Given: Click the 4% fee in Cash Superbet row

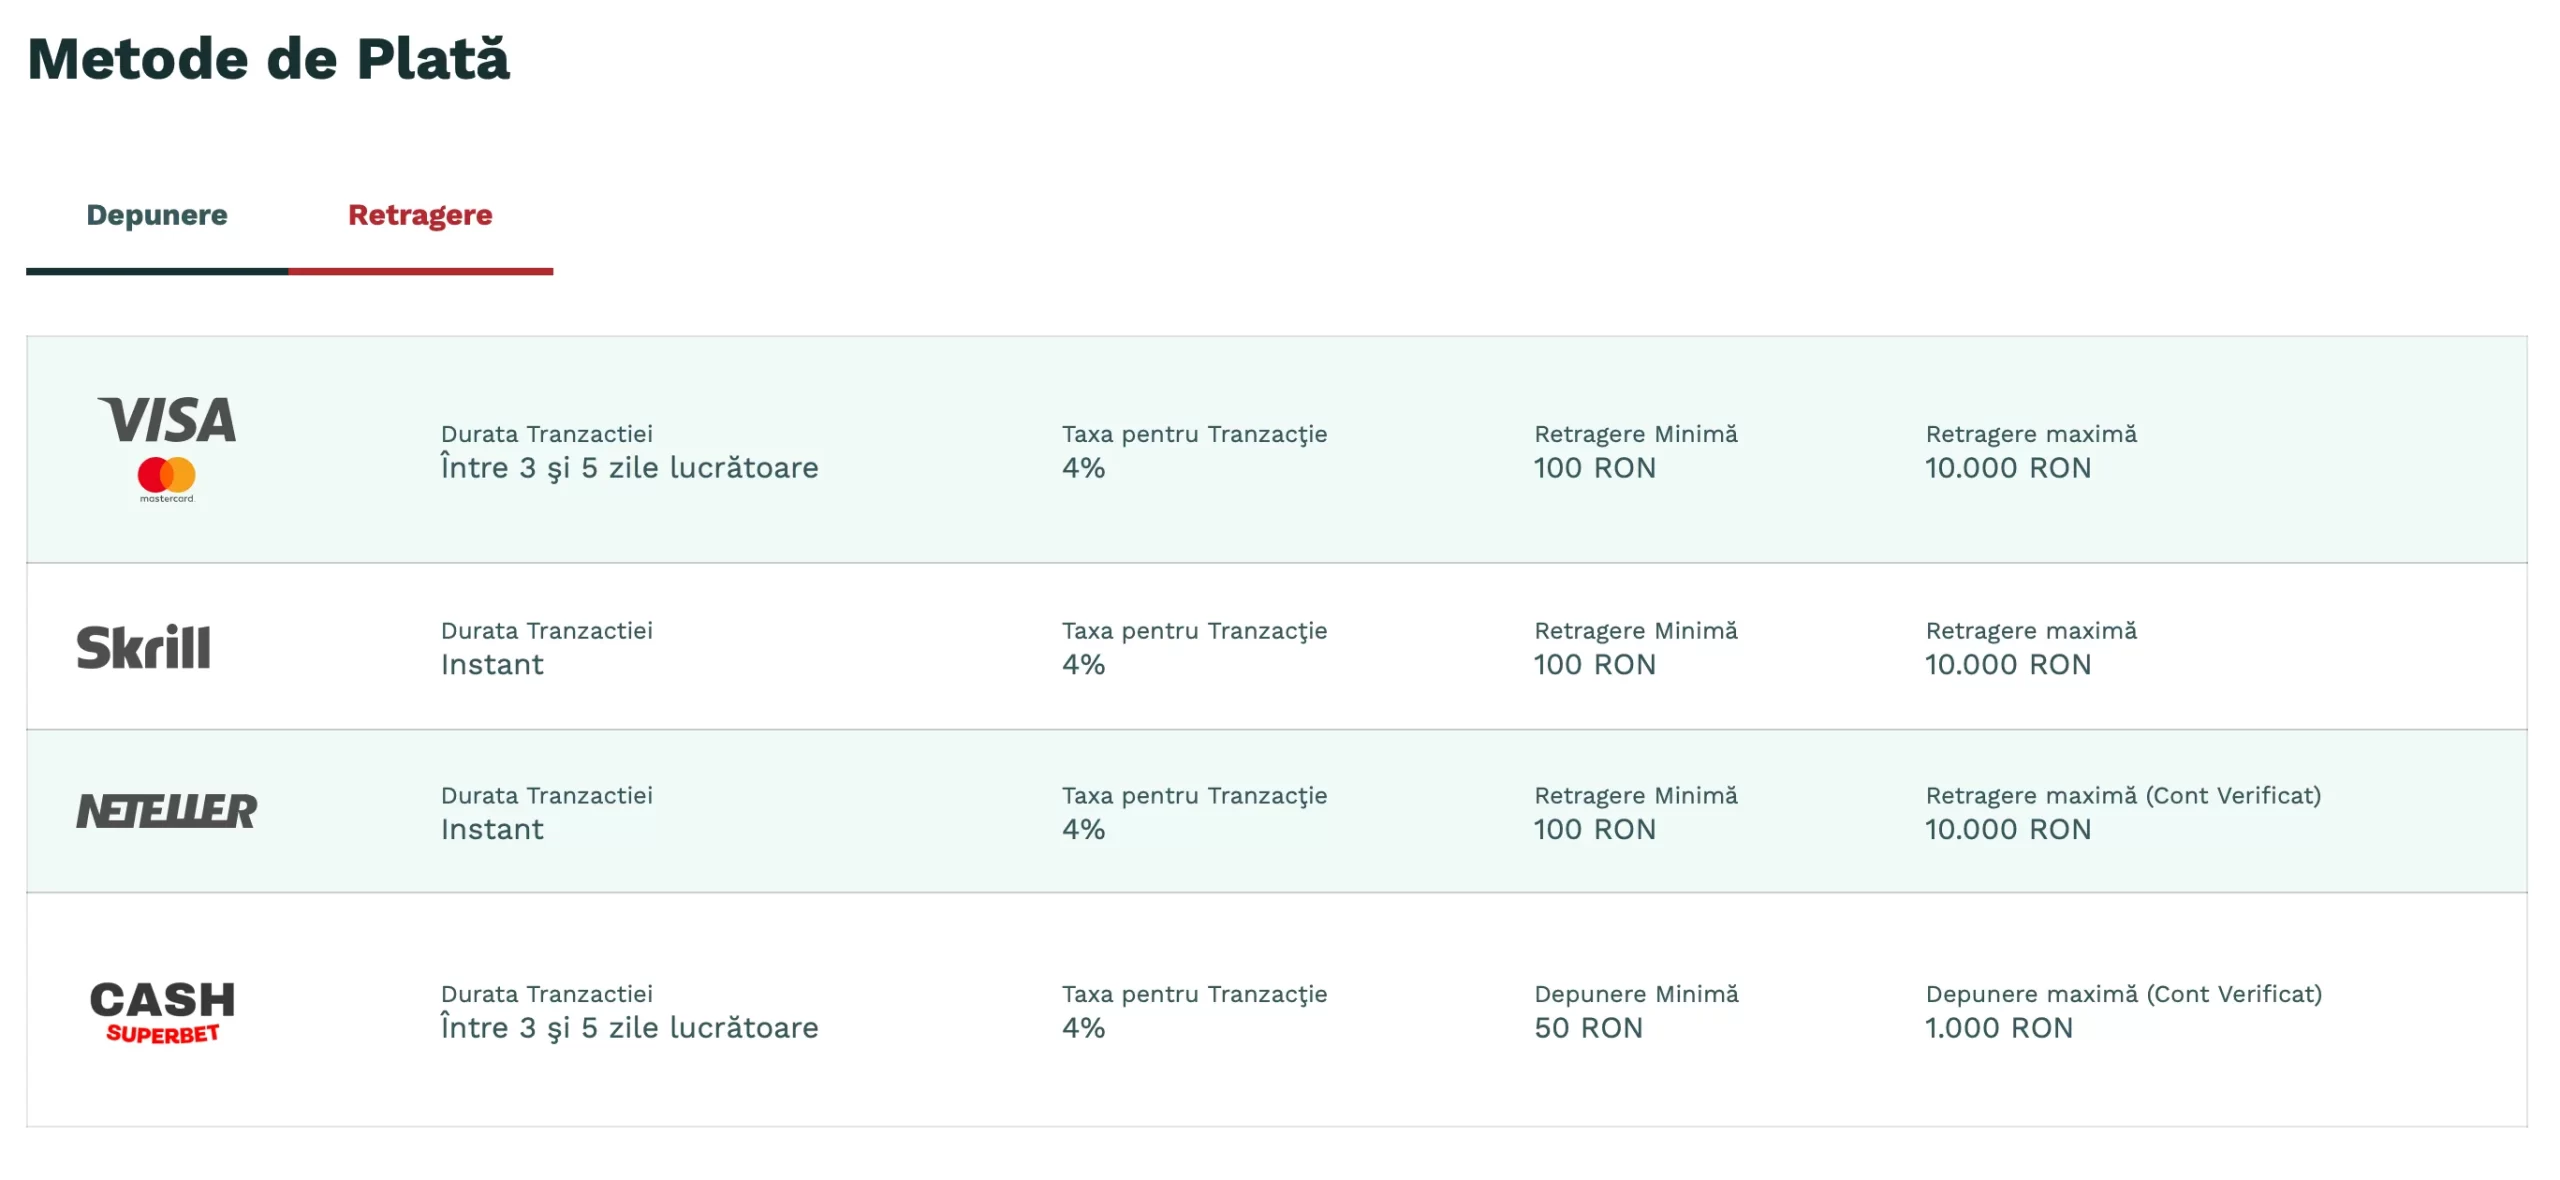Looking at the screenshot, I should [x=1083, y=1028].
